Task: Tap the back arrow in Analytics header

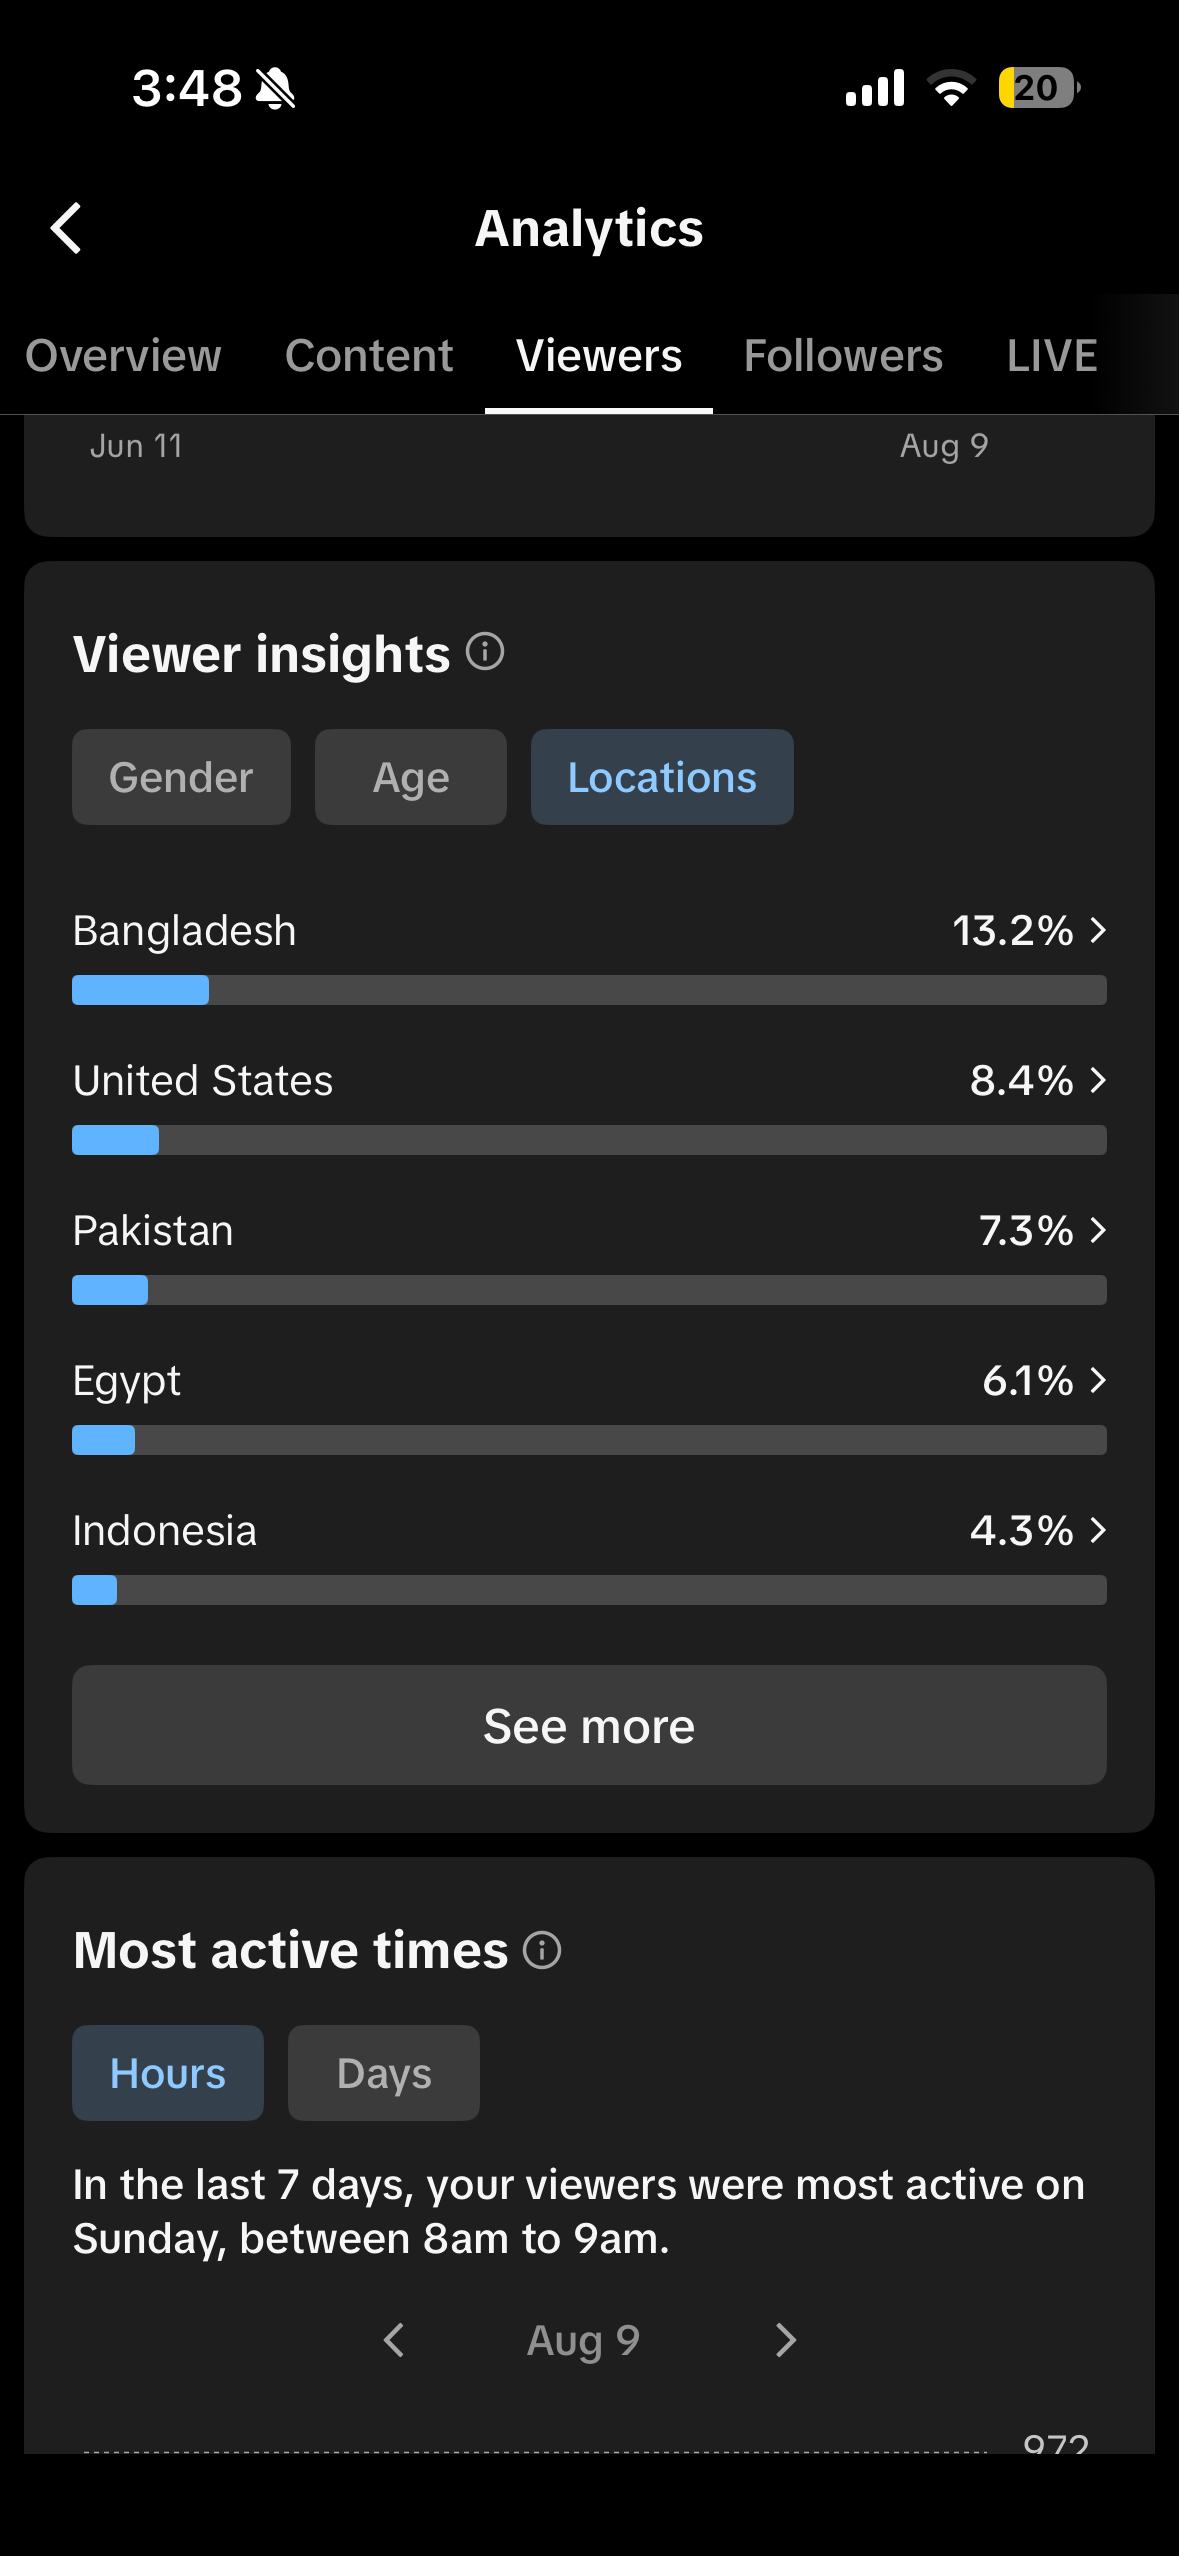Action: coord(66,228)
